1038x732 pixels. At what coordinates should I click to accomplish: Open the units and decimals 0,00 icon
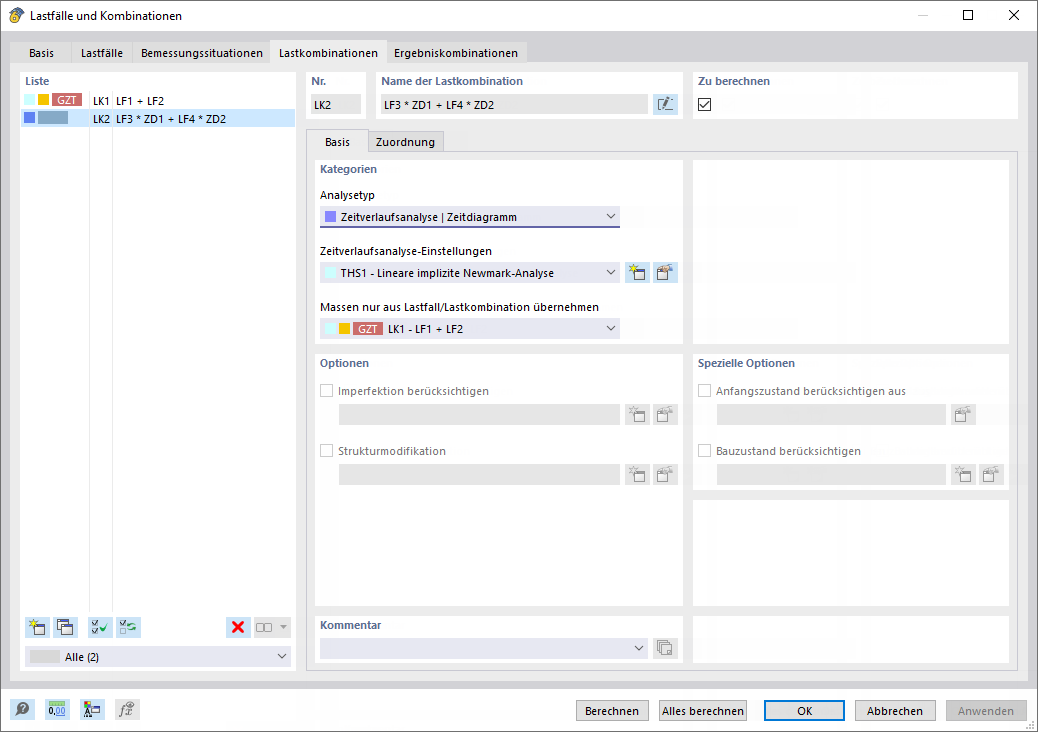[57, 709]
